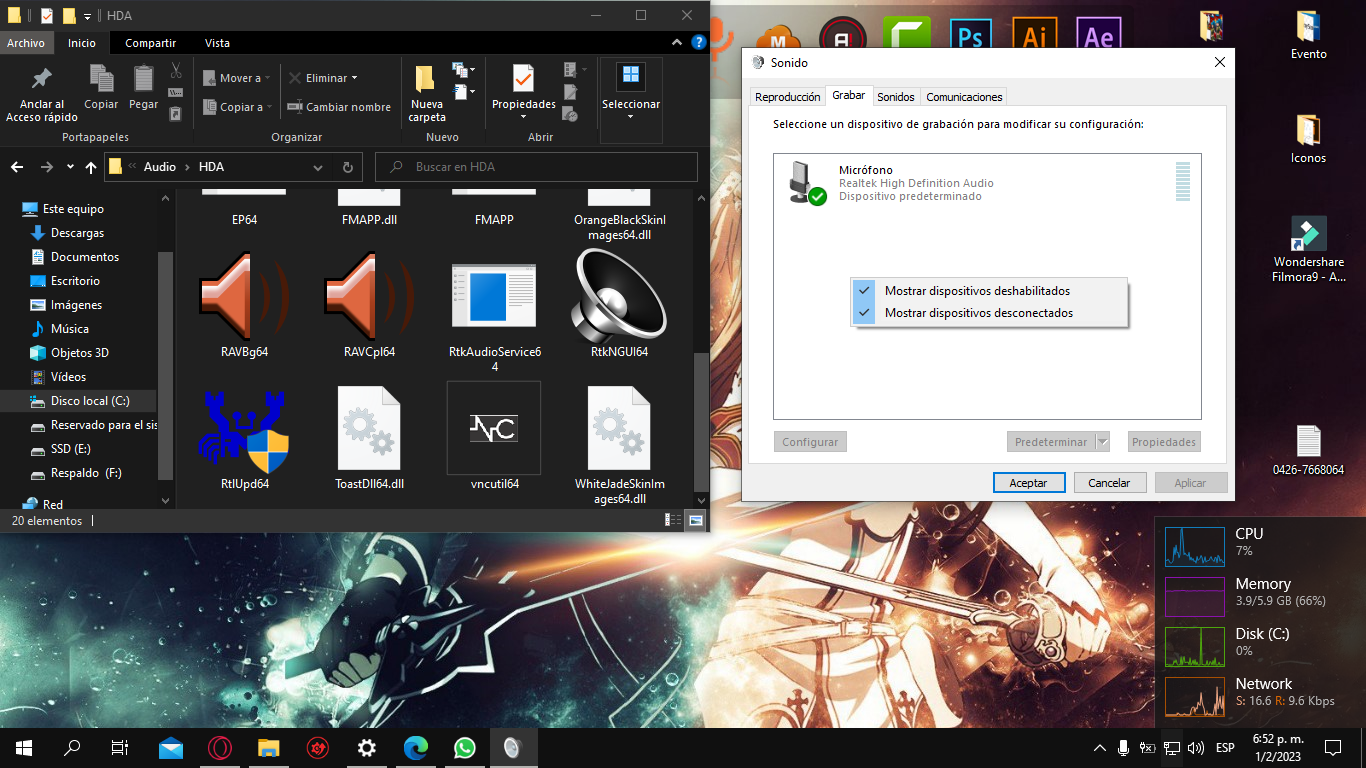Click the microphone icon in system tray

pos(1123,748)
